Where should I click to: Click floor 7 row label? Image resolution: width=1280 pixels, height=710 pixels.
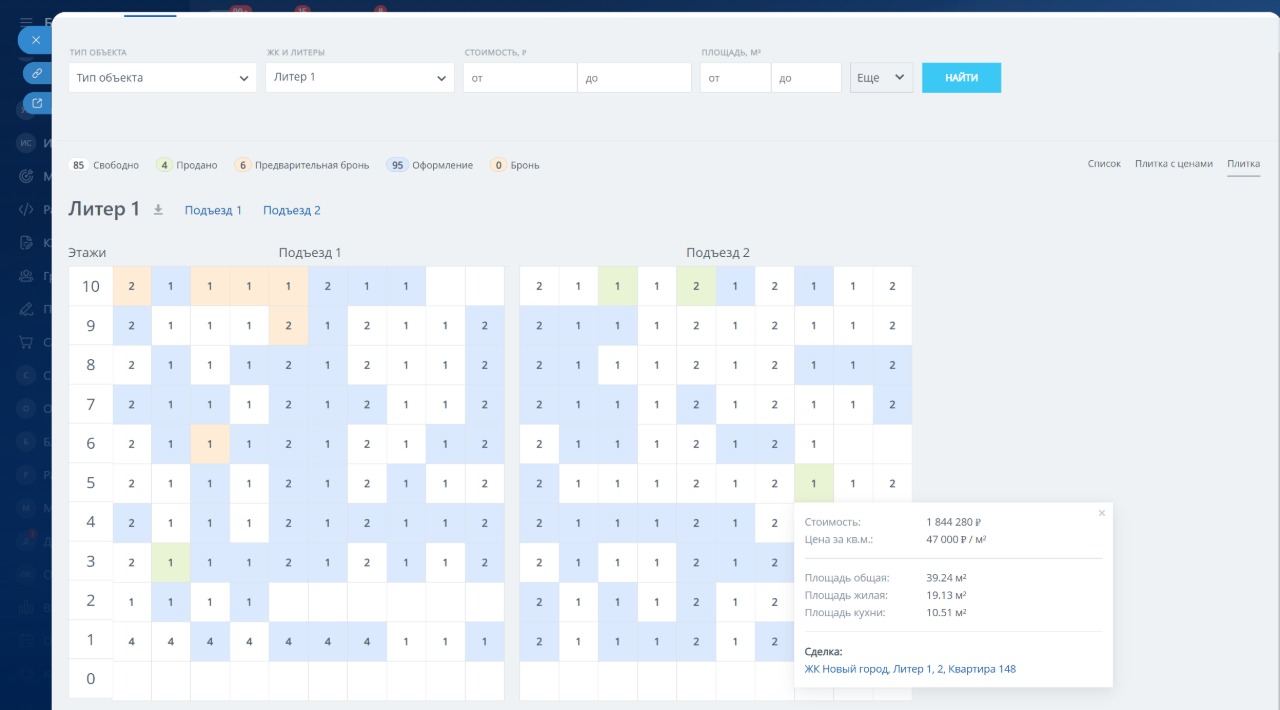(x=90, y=405)
